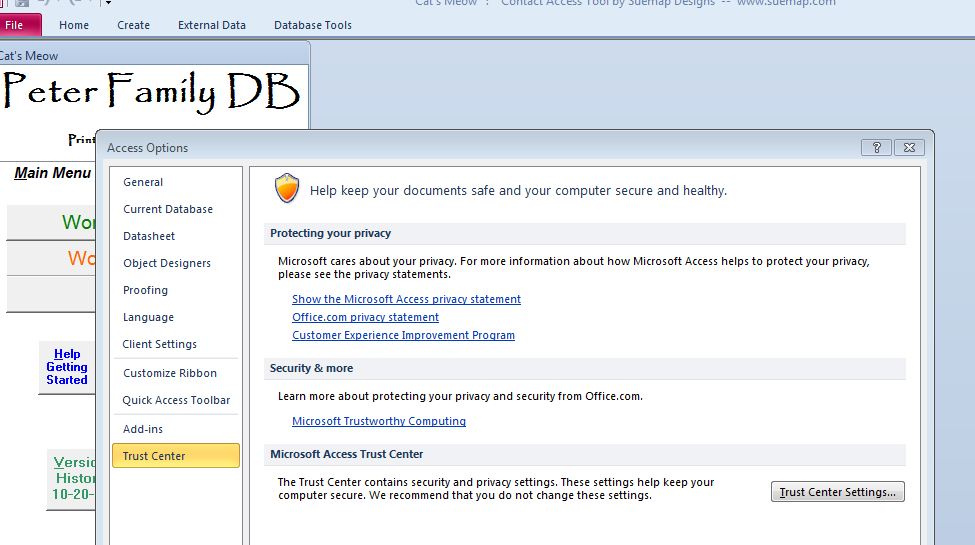
Task: Click the Trust Center Settings button
Action: click(x=838, y=491)
